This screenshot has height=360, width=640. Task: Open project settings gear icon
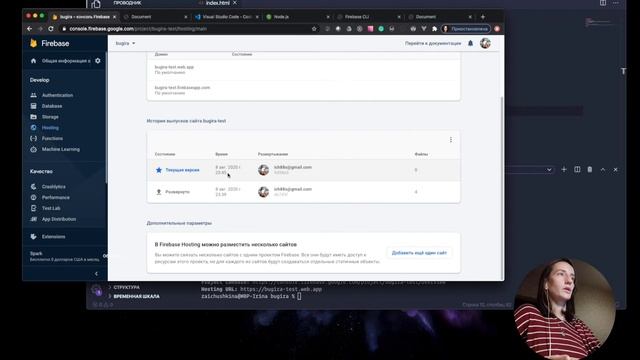[x=98, y=61]
